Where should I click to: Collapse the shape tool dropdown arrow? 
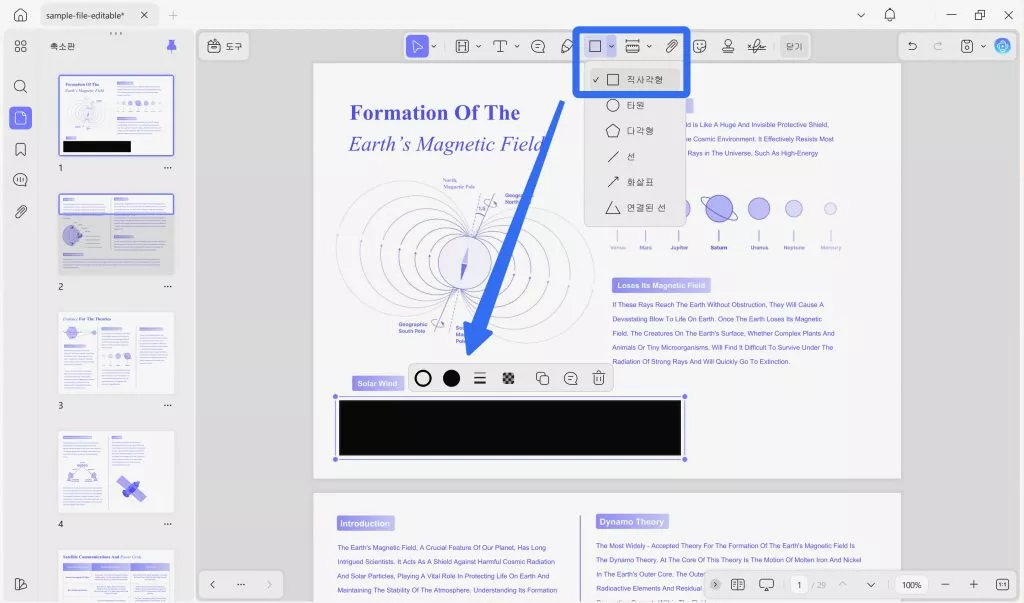point(611,46)
